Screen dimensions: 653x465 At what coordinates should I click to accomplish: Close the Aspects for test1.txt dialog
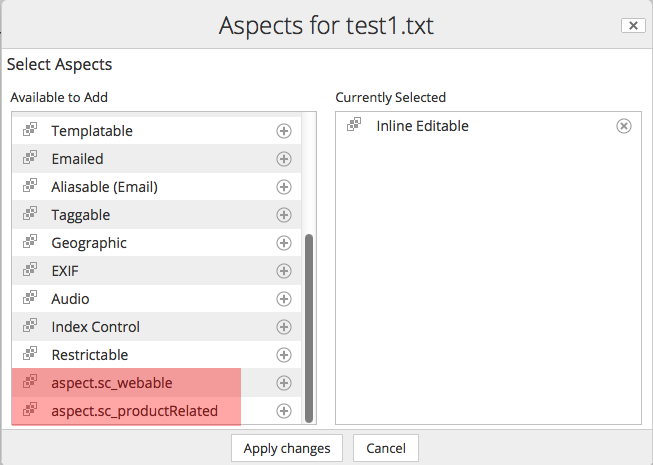coord(631,25)
